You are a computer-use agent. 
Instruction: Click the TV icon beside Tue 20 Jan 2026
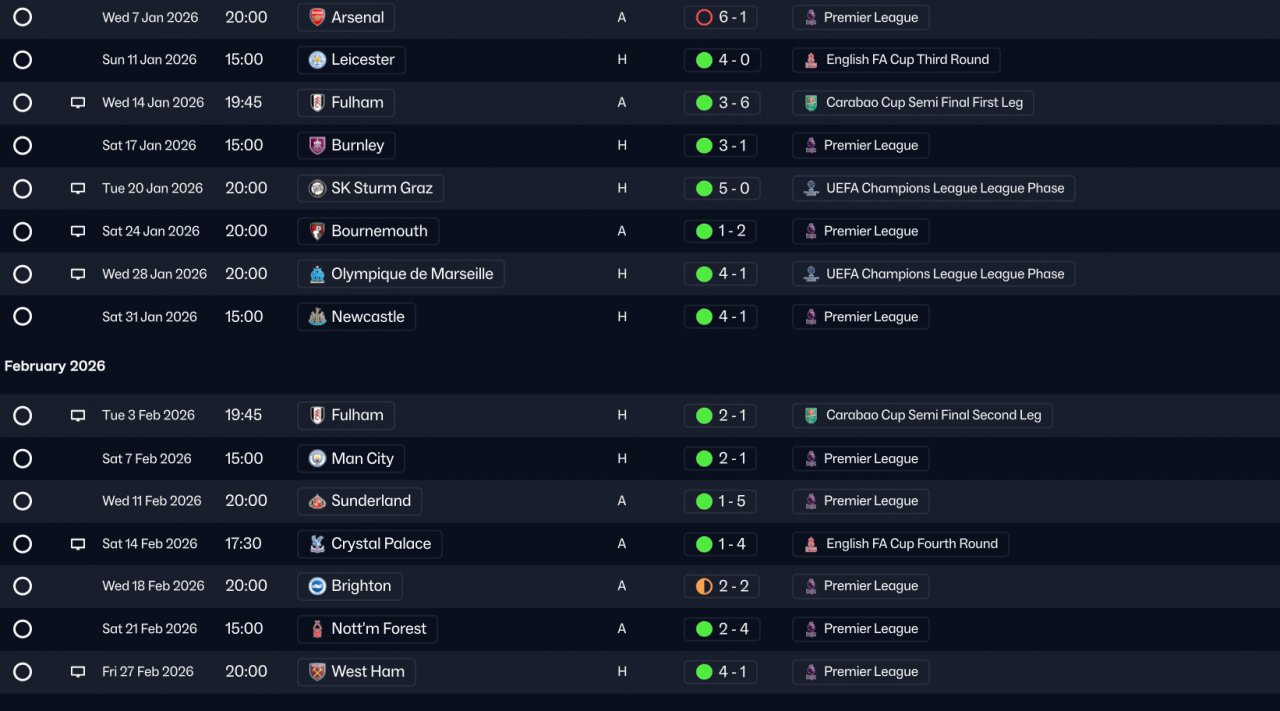[78, 188]
